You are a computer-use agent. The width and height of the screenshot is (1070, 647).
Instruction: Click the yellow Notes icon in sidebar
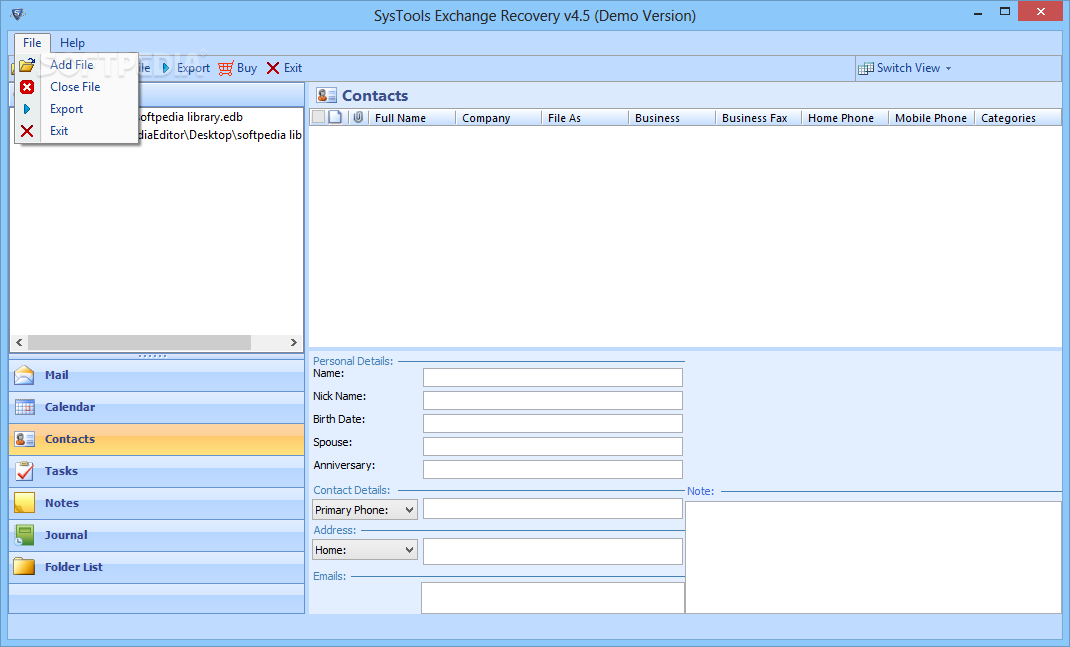(24, 503)
